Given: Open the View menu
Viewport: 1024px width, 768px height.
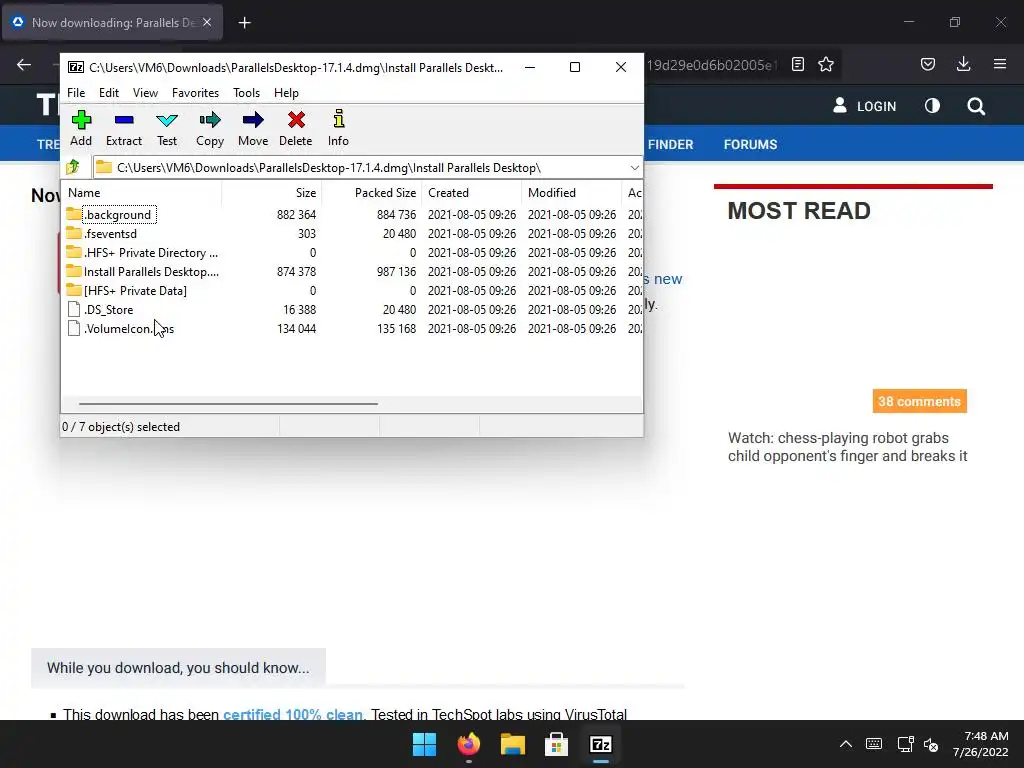Looking at the screenshot, I should [x=145, y=93].
